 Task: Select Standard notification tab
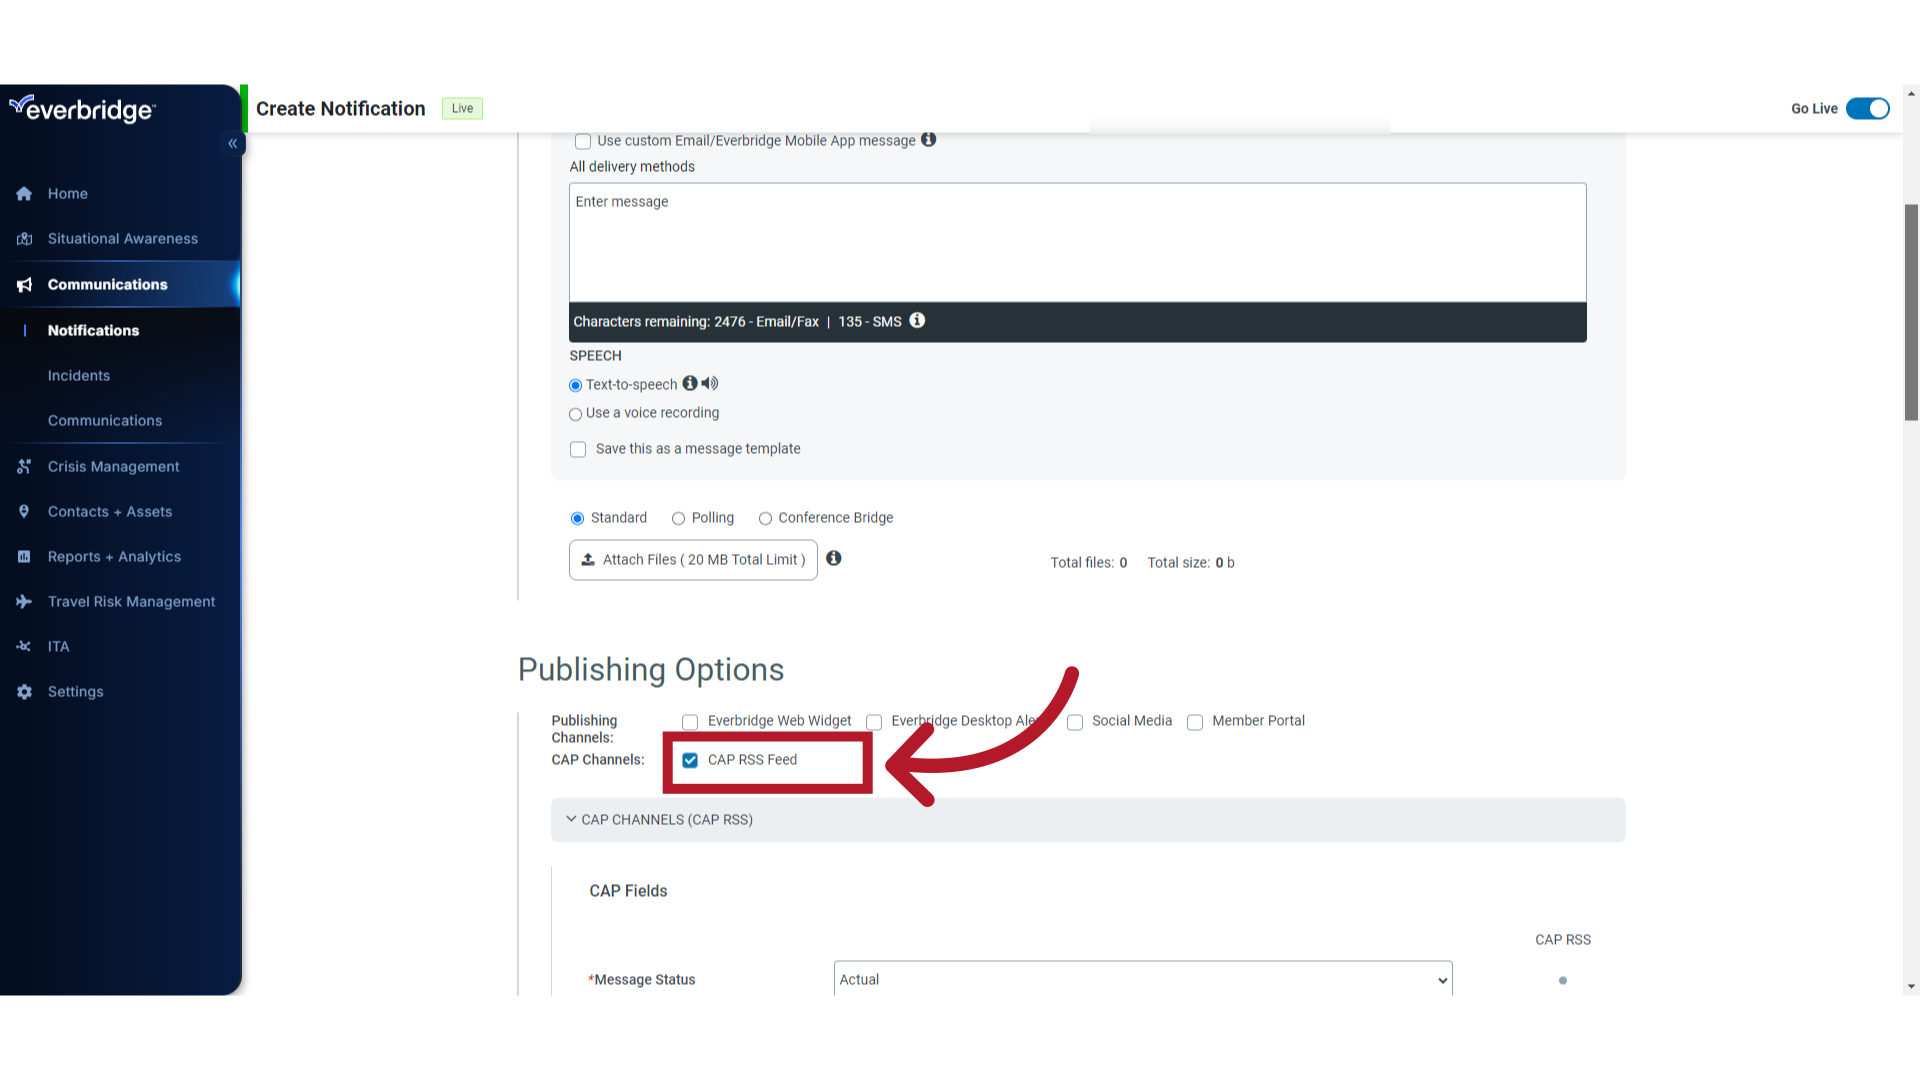[578, 517]
